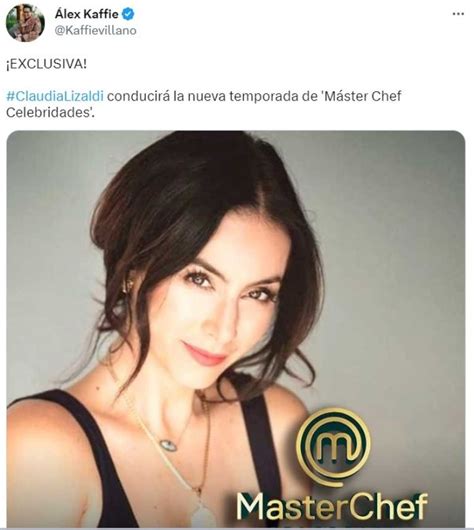Click the ¡EXCLUSIVA! text line

coord(47,64)
